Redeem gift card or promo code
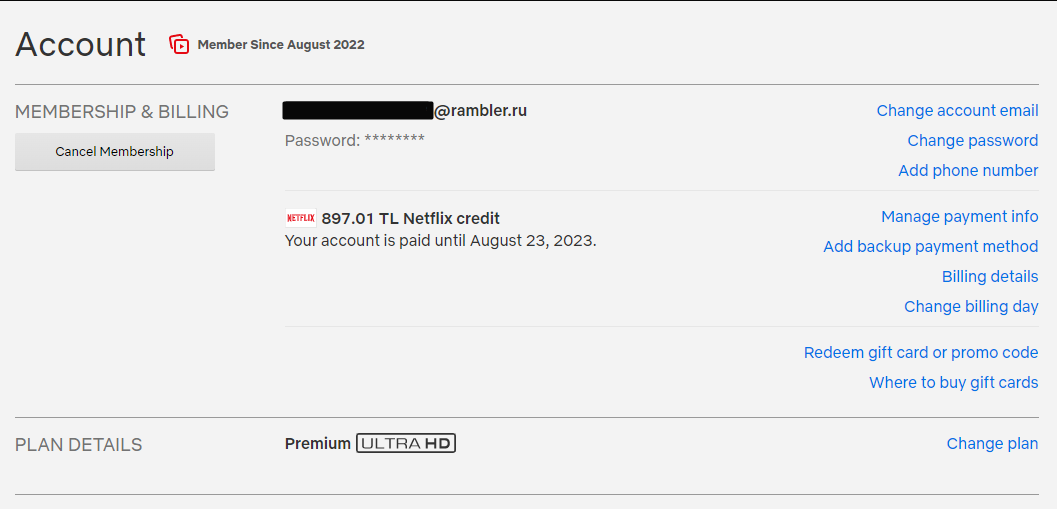 point(921,353)
